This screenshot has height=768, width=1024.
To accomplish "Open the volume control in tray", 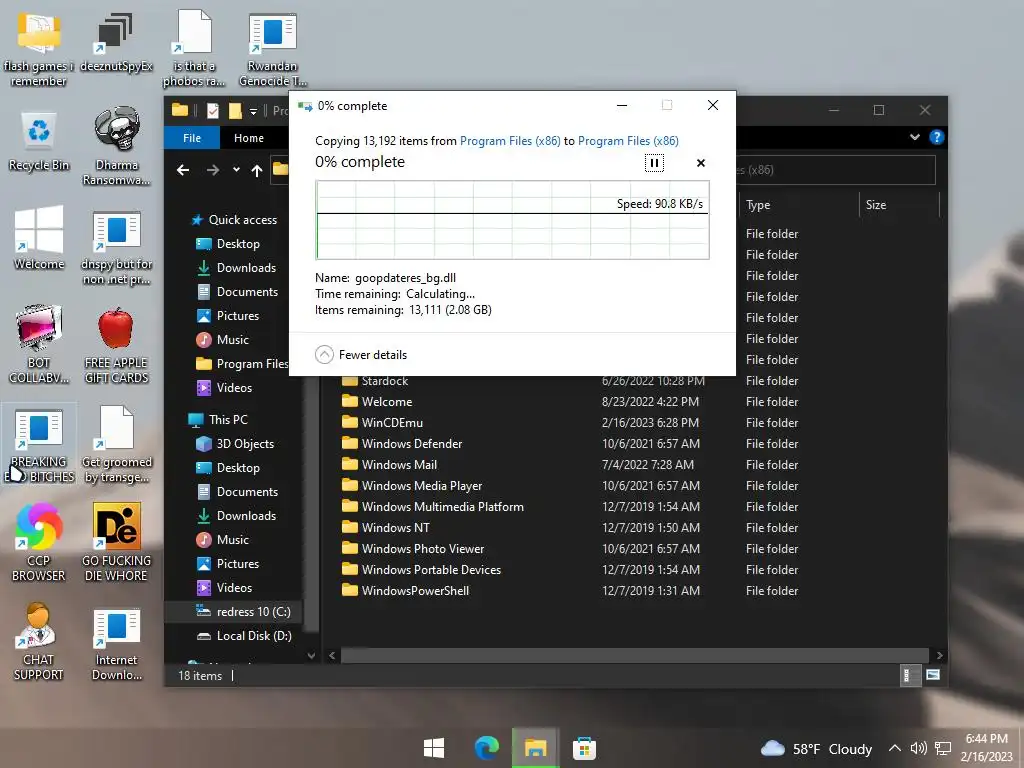I will (x=918, y=748).
